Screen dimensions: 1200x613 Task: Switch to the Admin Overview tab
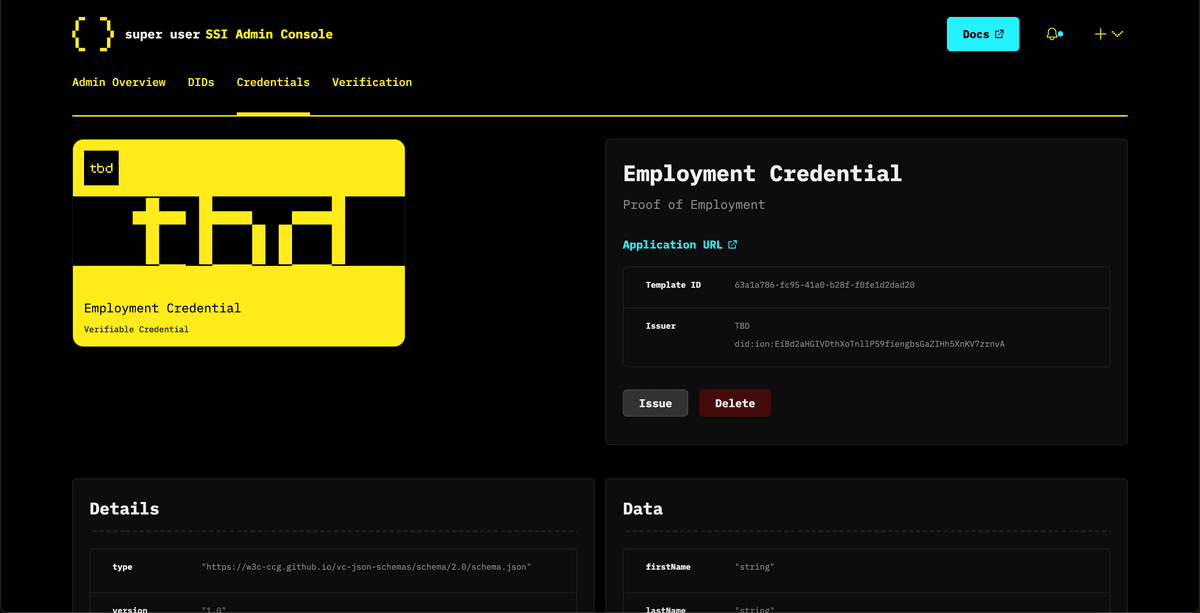click(119, 82)
